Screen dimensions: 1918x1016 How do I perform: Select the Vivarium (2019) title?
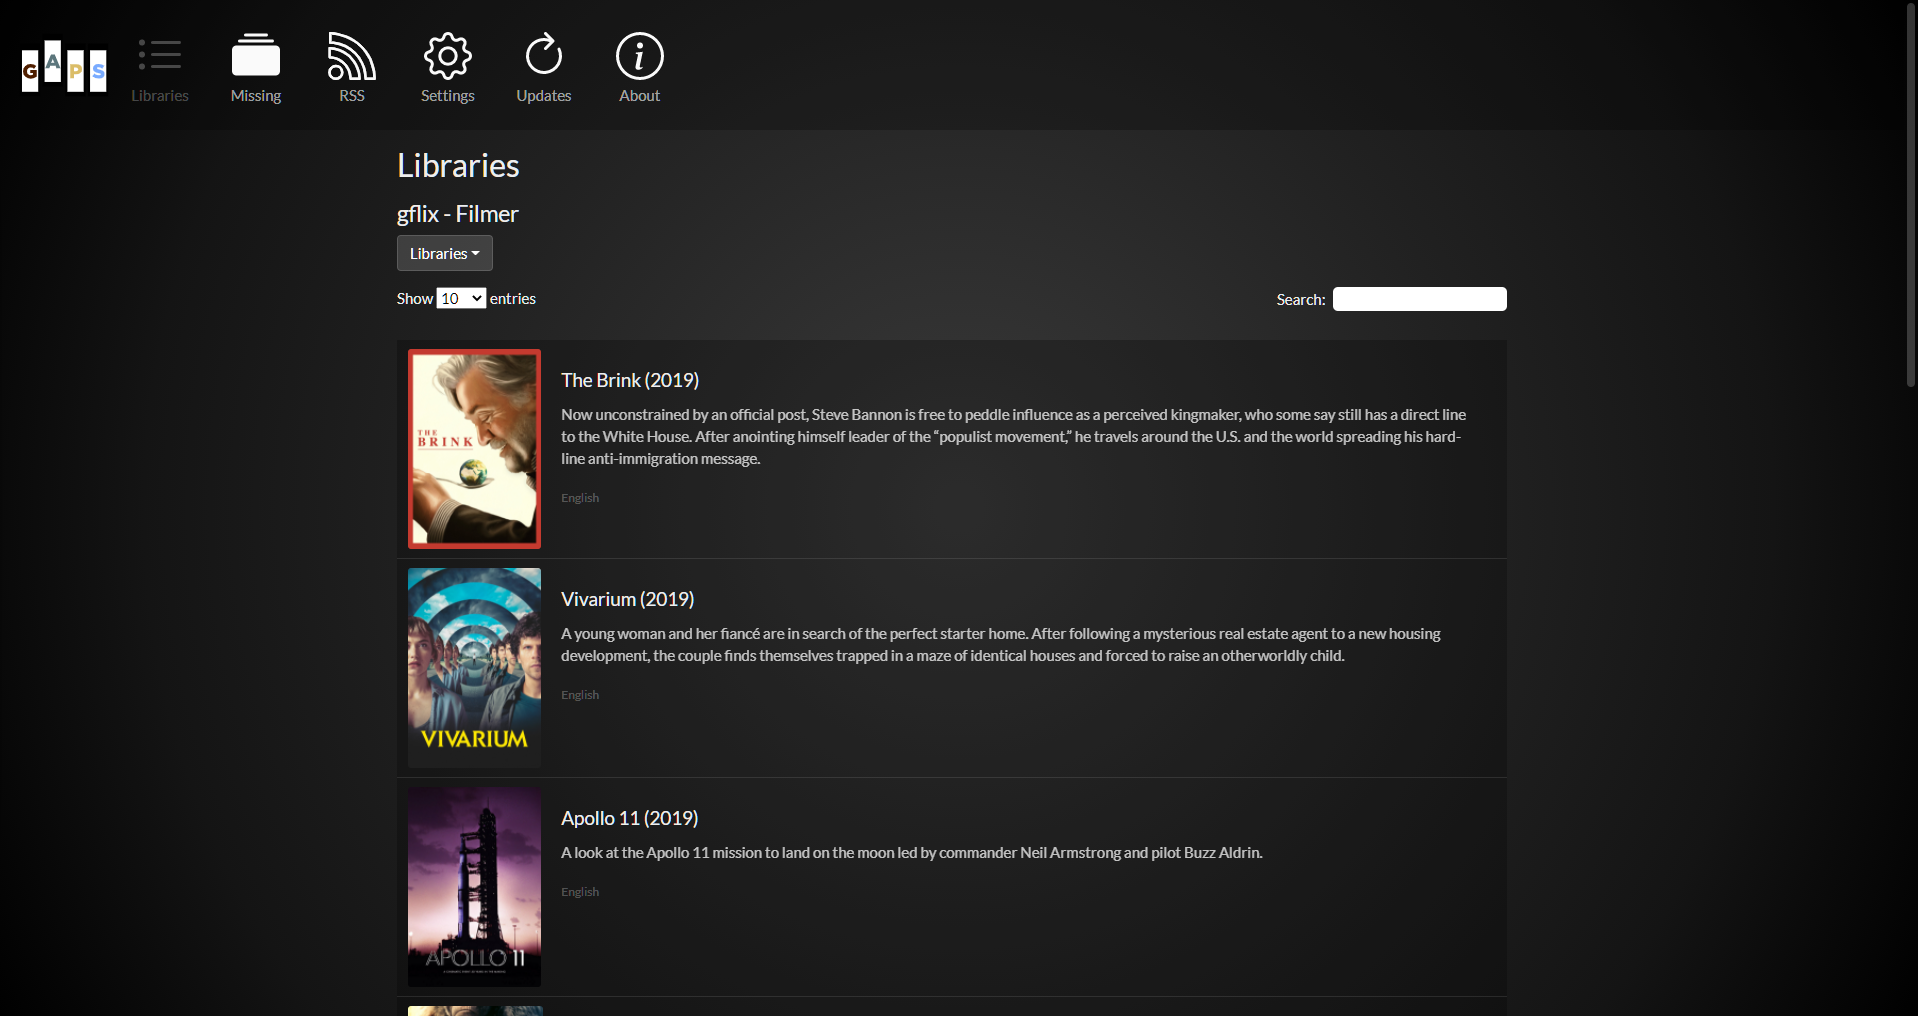(627, 599)
